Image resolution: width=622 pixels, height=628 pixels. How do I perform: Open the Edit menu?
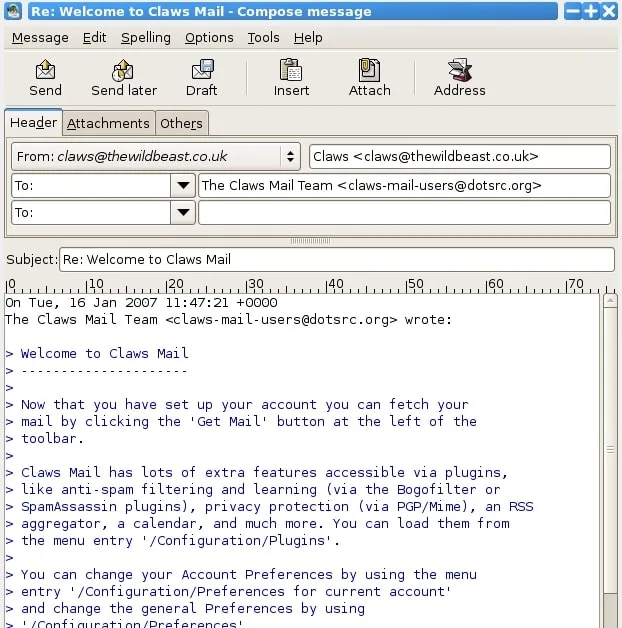point(95,38)
